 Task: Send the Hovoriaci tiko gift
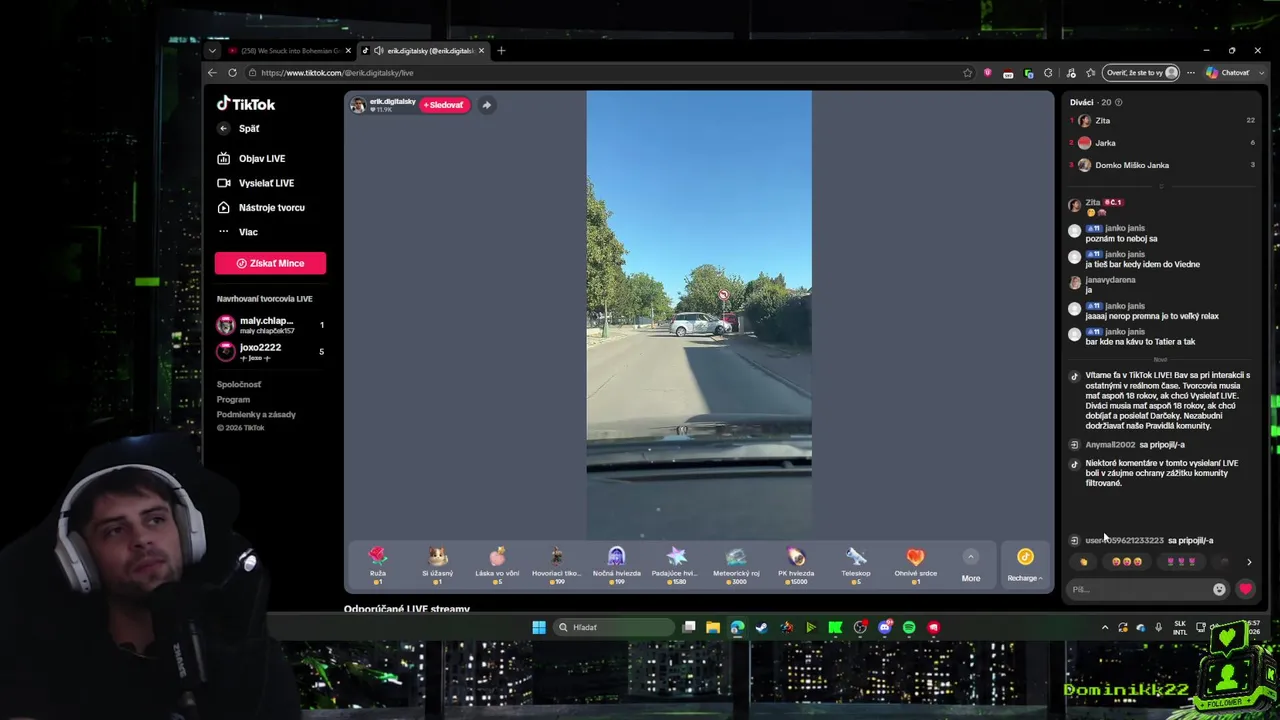click(x=556, y=565)
